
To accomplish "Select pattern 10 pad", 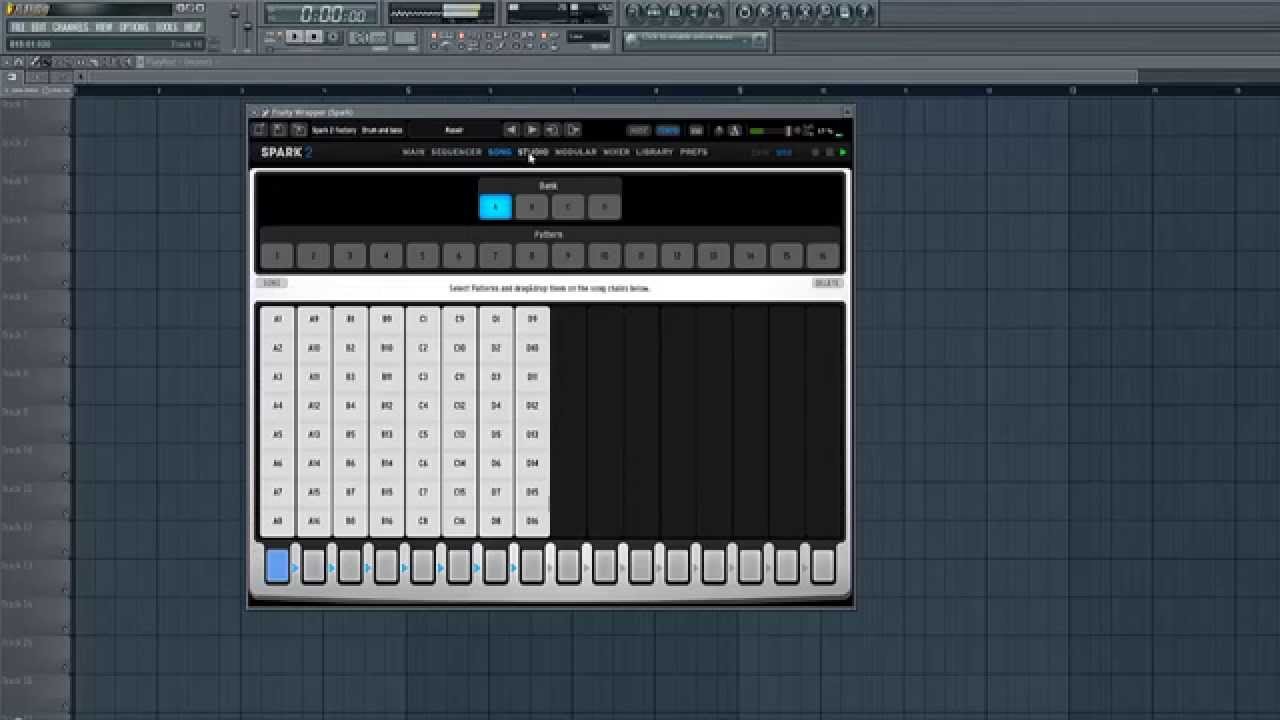I will pyautogui.click(x=604, y=255).
